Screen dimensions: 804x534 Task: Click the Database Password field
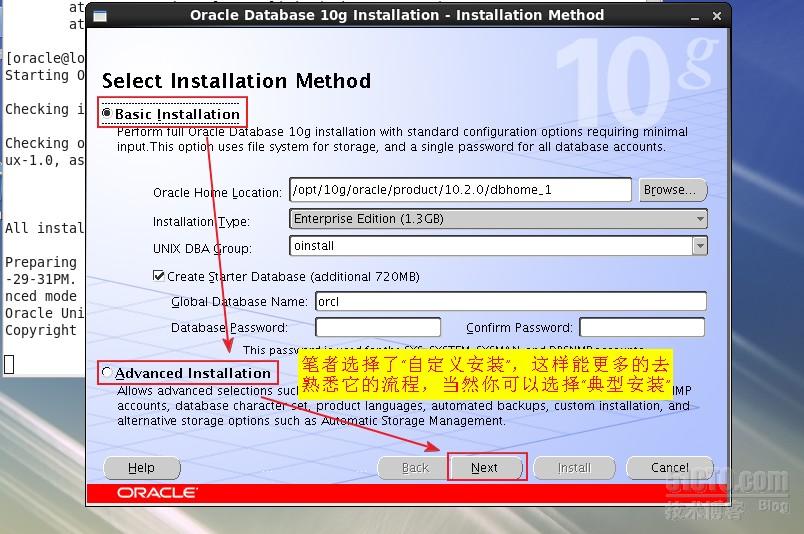378,327
